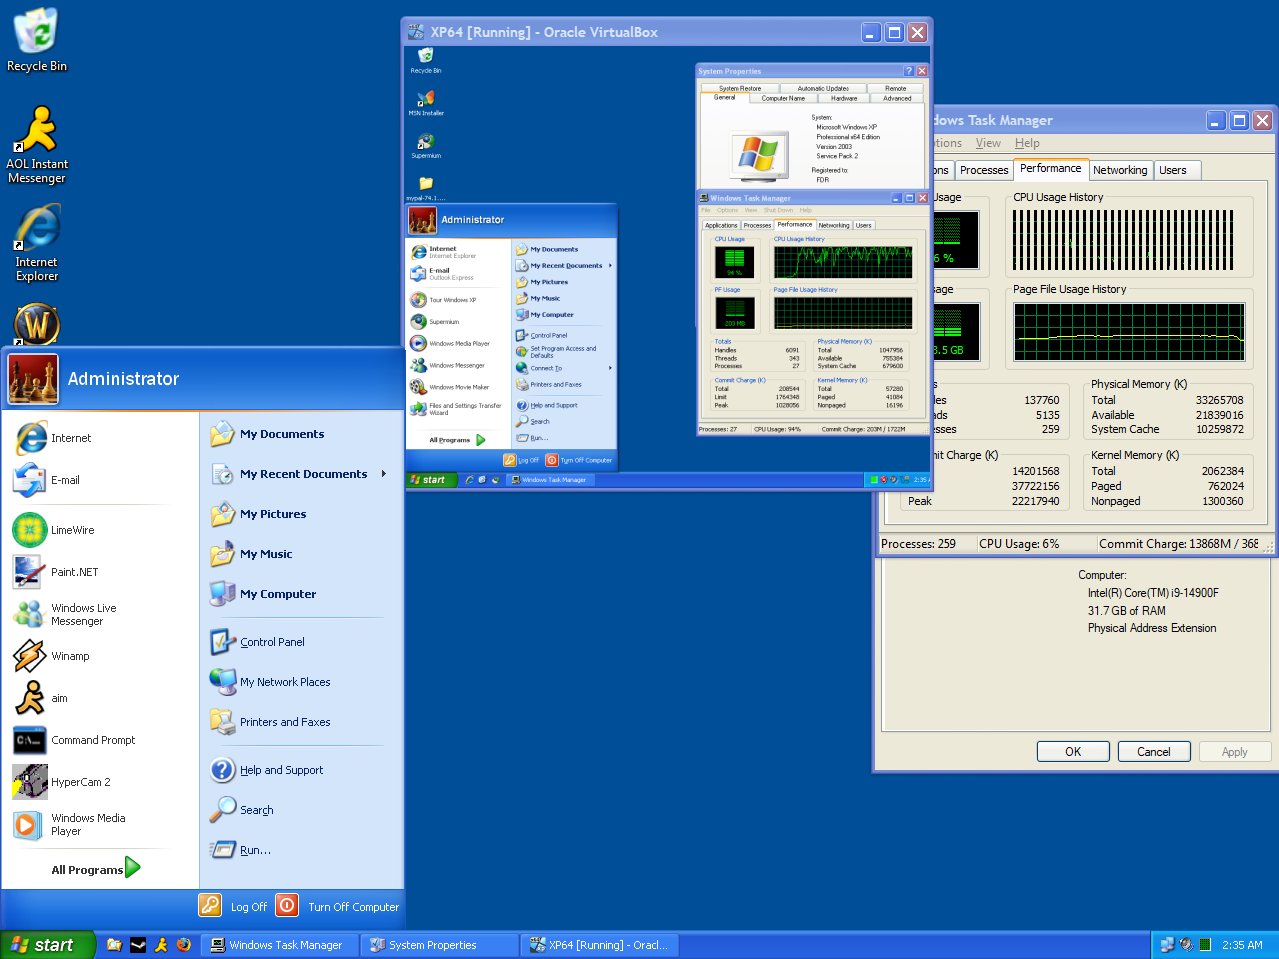Viewport: 1279px width, 959px height.
Task: Open Computer Name tab in guest System Properties
Action: click(x=783, y=98)
